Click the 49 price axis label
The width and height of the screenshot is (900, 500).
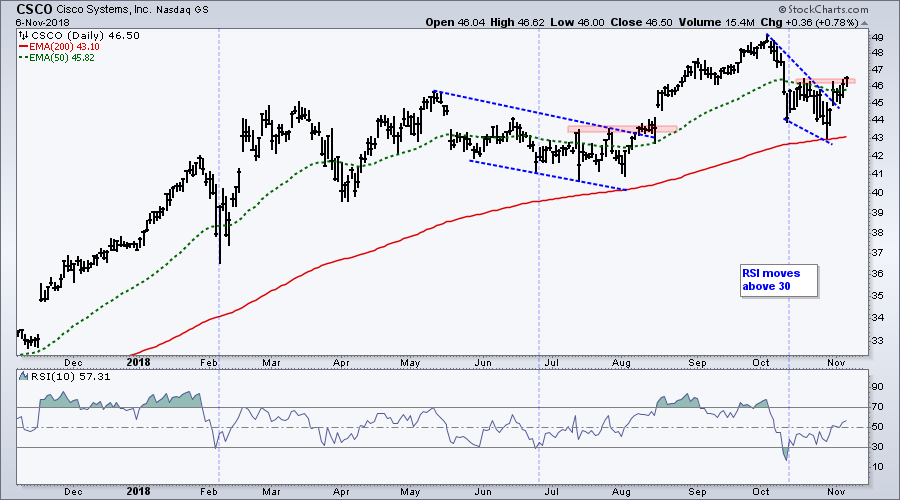point(878,38)
